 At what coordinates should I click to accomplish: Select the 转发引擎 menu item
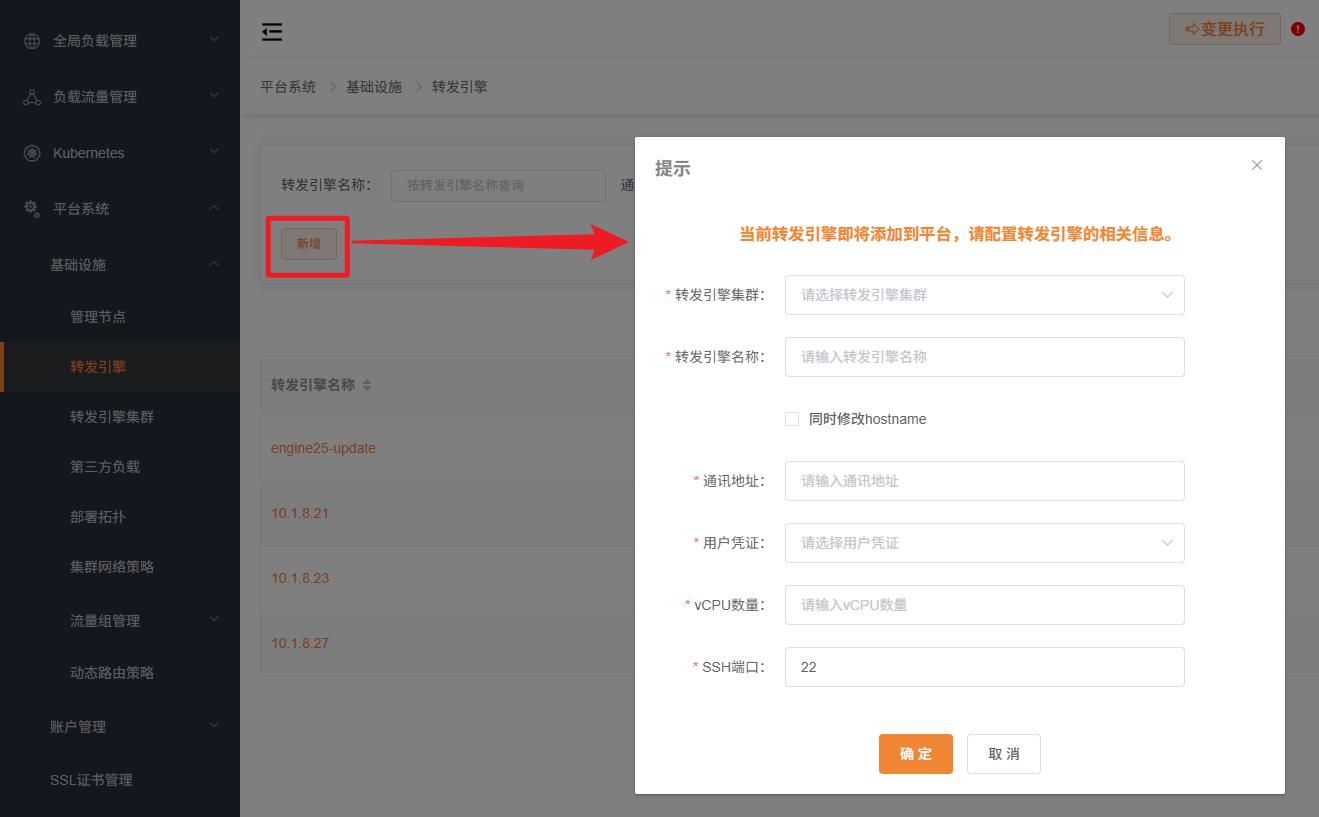click(x=120, y=367)
